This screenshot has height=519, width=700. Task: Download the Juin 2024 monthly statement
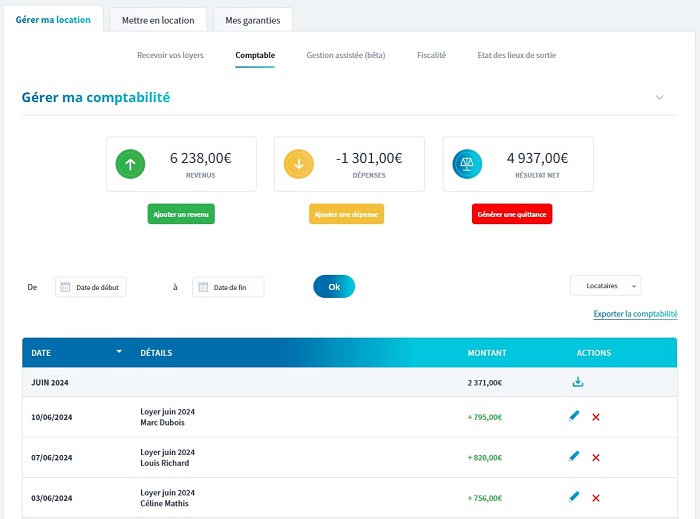577,382
